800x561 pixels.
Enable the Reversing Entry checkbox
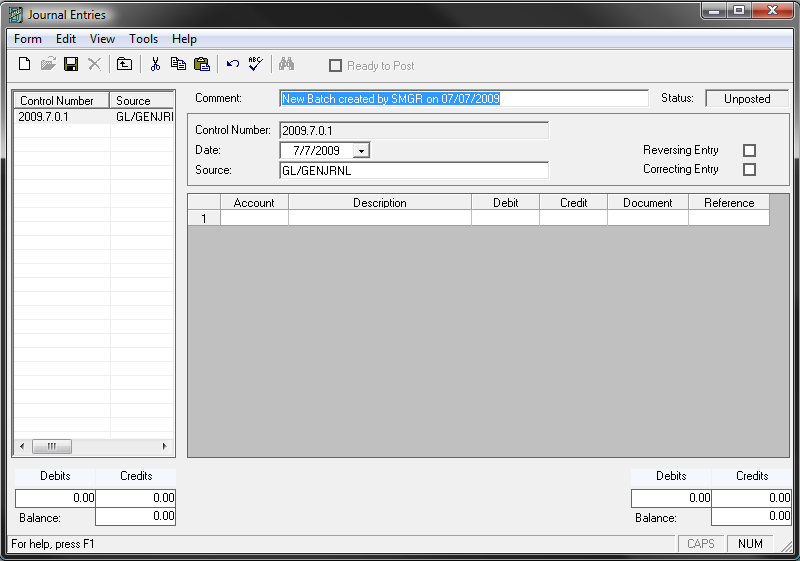pos(749,150)
